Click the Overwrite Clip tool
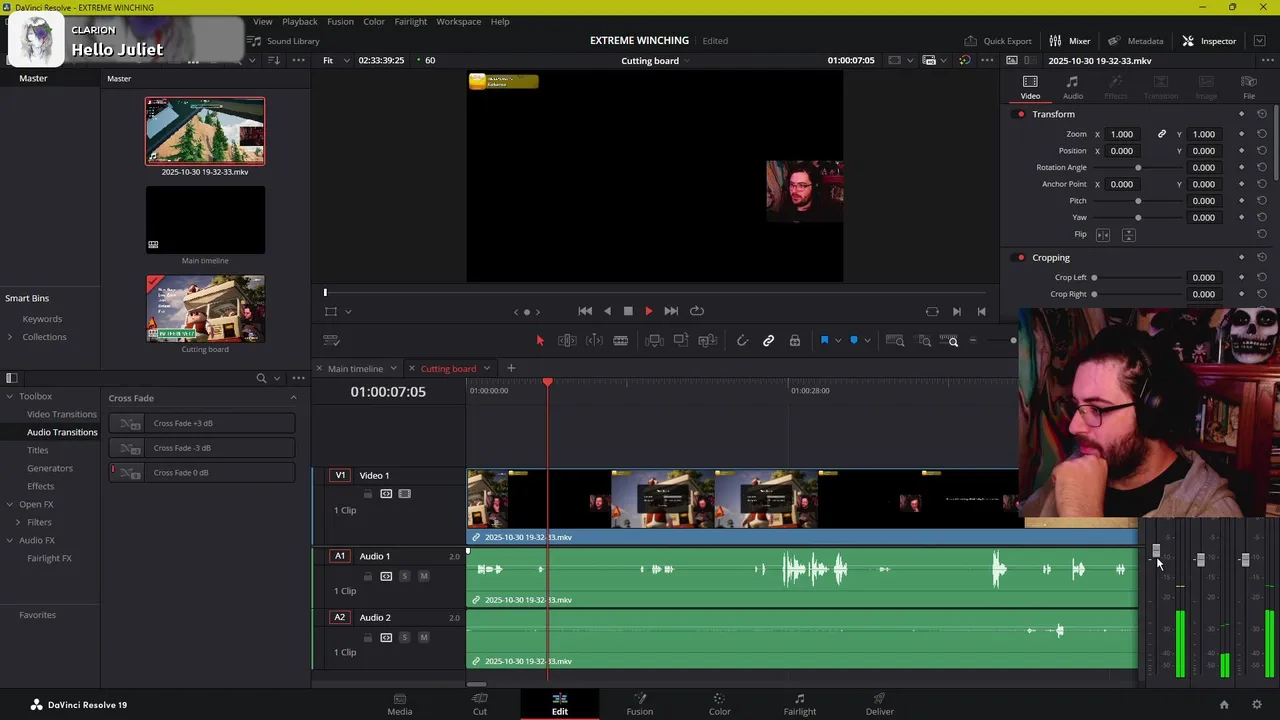Image resolution: width=1280 pixels, height=720 pixels. [681, 341]
